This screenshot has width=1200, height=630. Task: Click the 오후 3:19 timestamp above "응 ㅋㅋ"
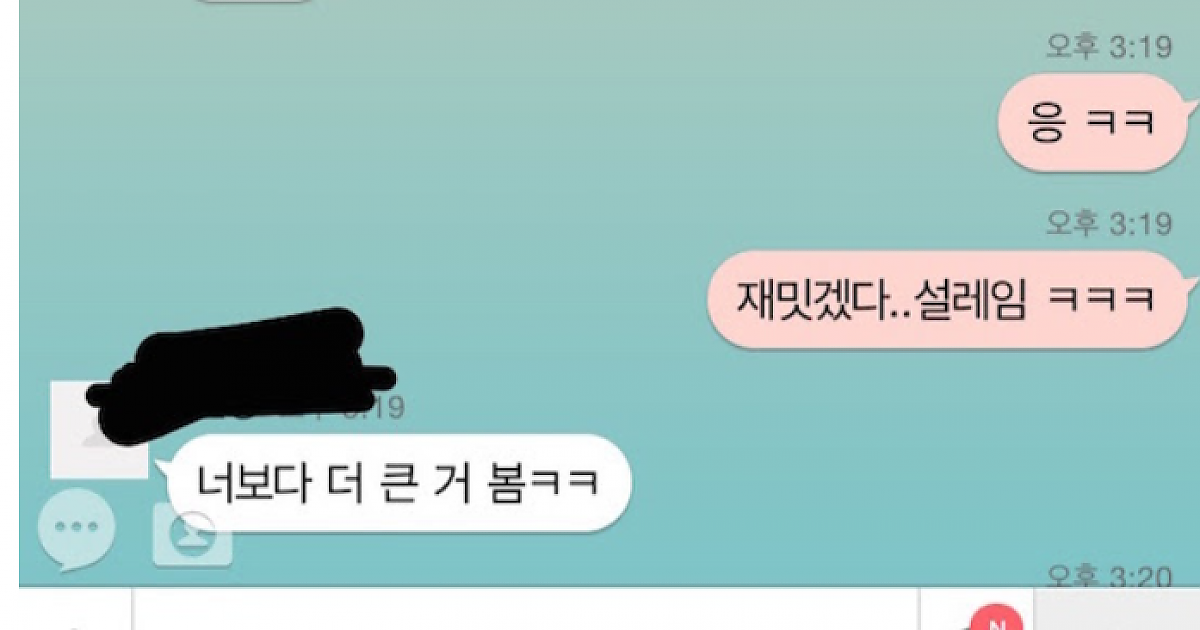pyautogui.click(x=1108, y=47)
